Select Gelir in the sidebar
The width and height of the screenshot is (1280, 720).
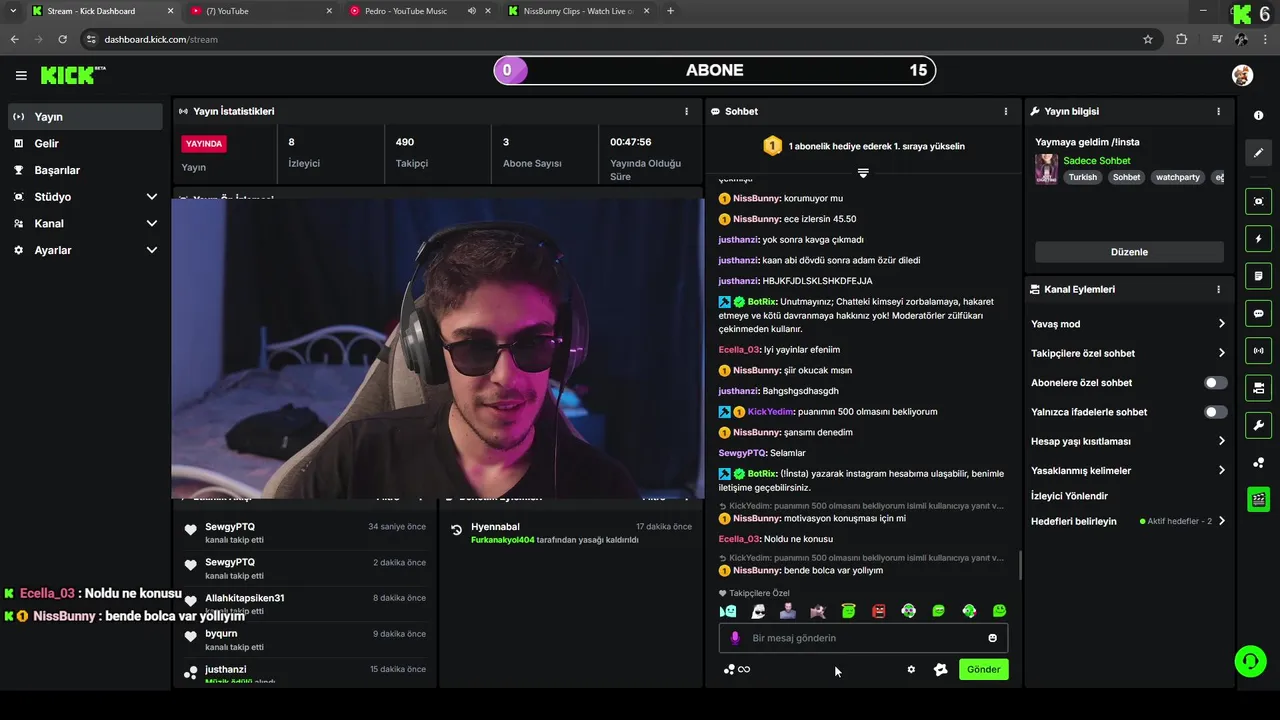click(x=85, y=144)
